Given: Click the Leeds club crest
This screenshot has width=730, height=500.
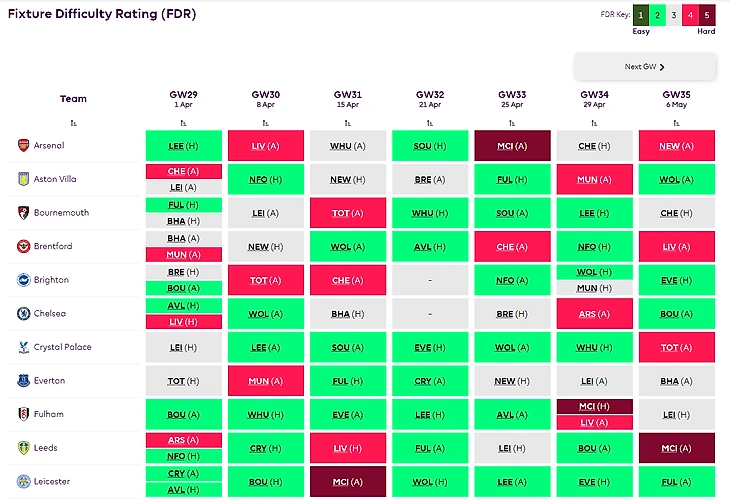Looking at the screenshot, I should (24, 448).
